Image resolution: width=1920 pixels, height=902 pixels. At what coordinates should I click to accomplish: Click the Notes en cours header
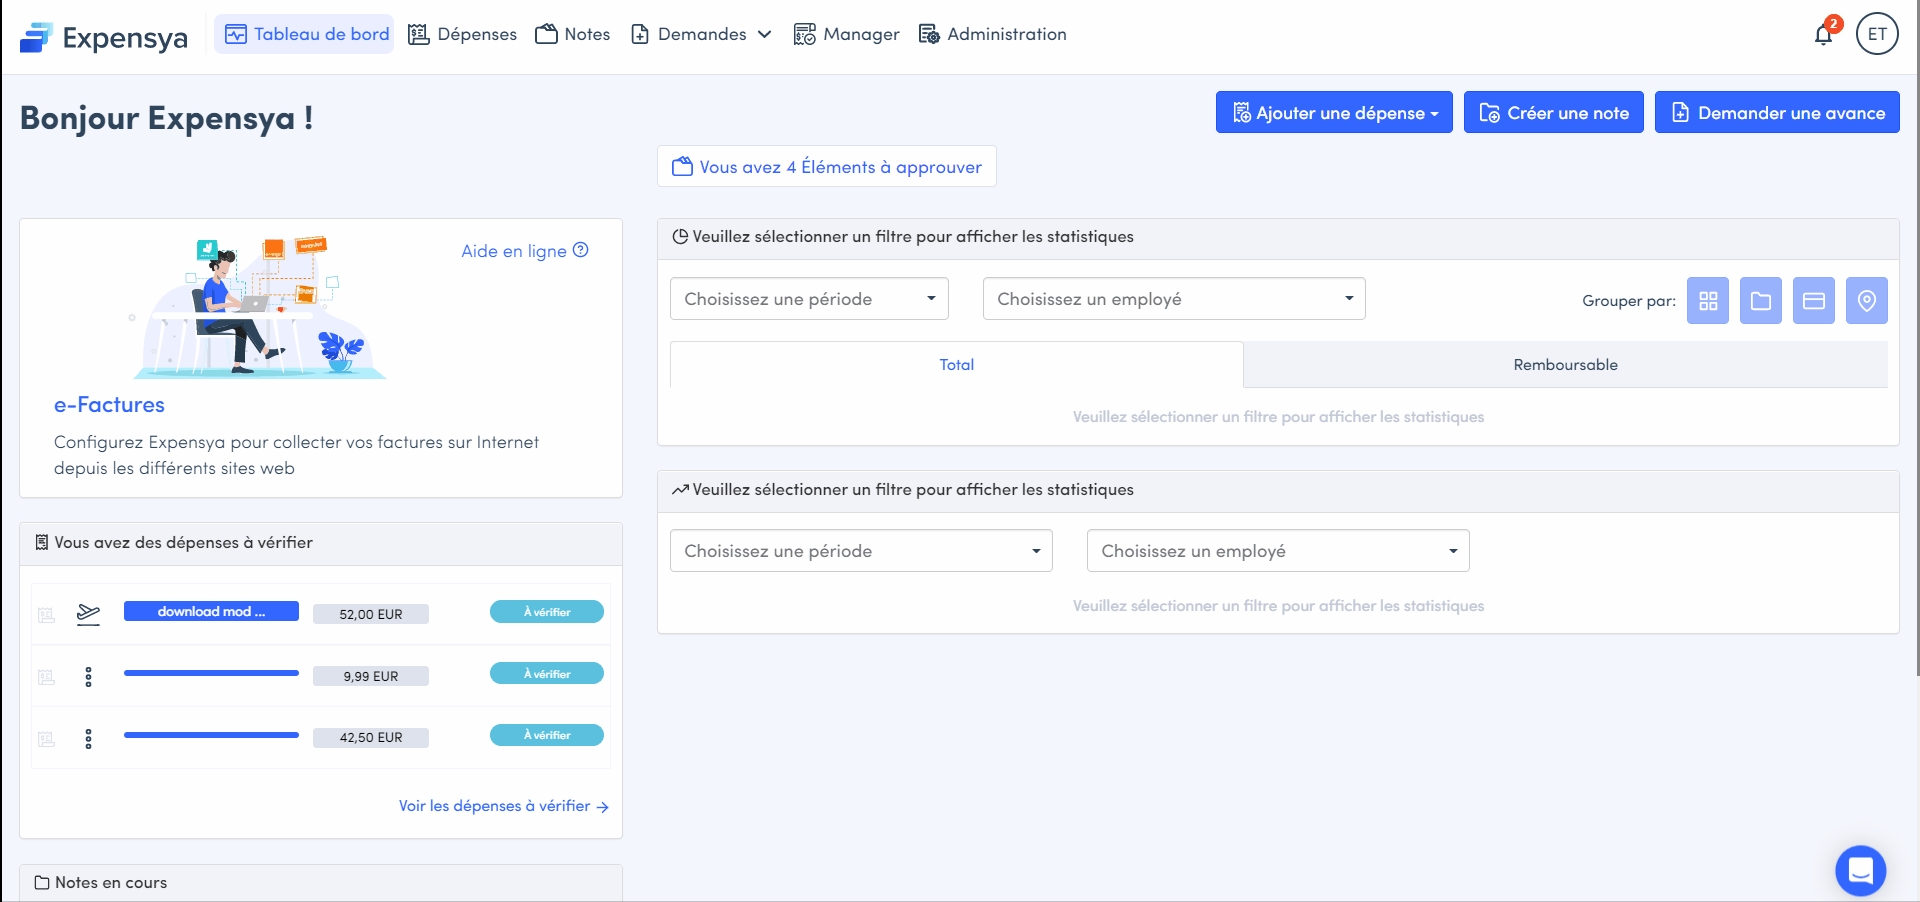click(x=321, y=882)
